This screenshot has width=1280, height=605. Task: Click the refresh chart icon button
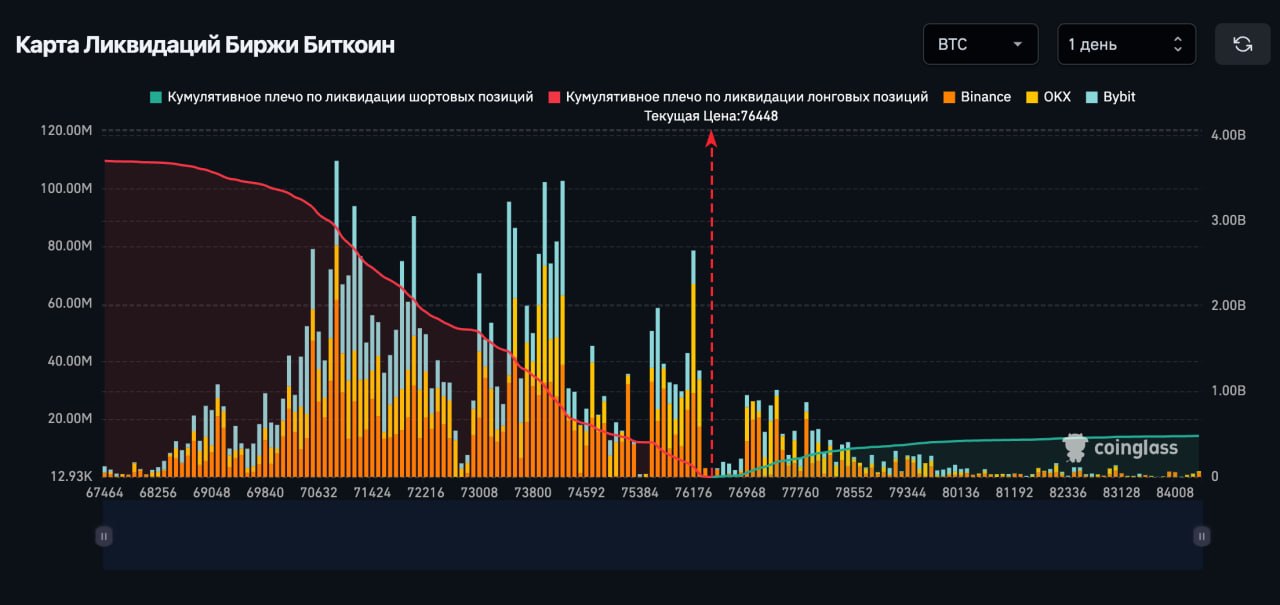point(1242,44)
